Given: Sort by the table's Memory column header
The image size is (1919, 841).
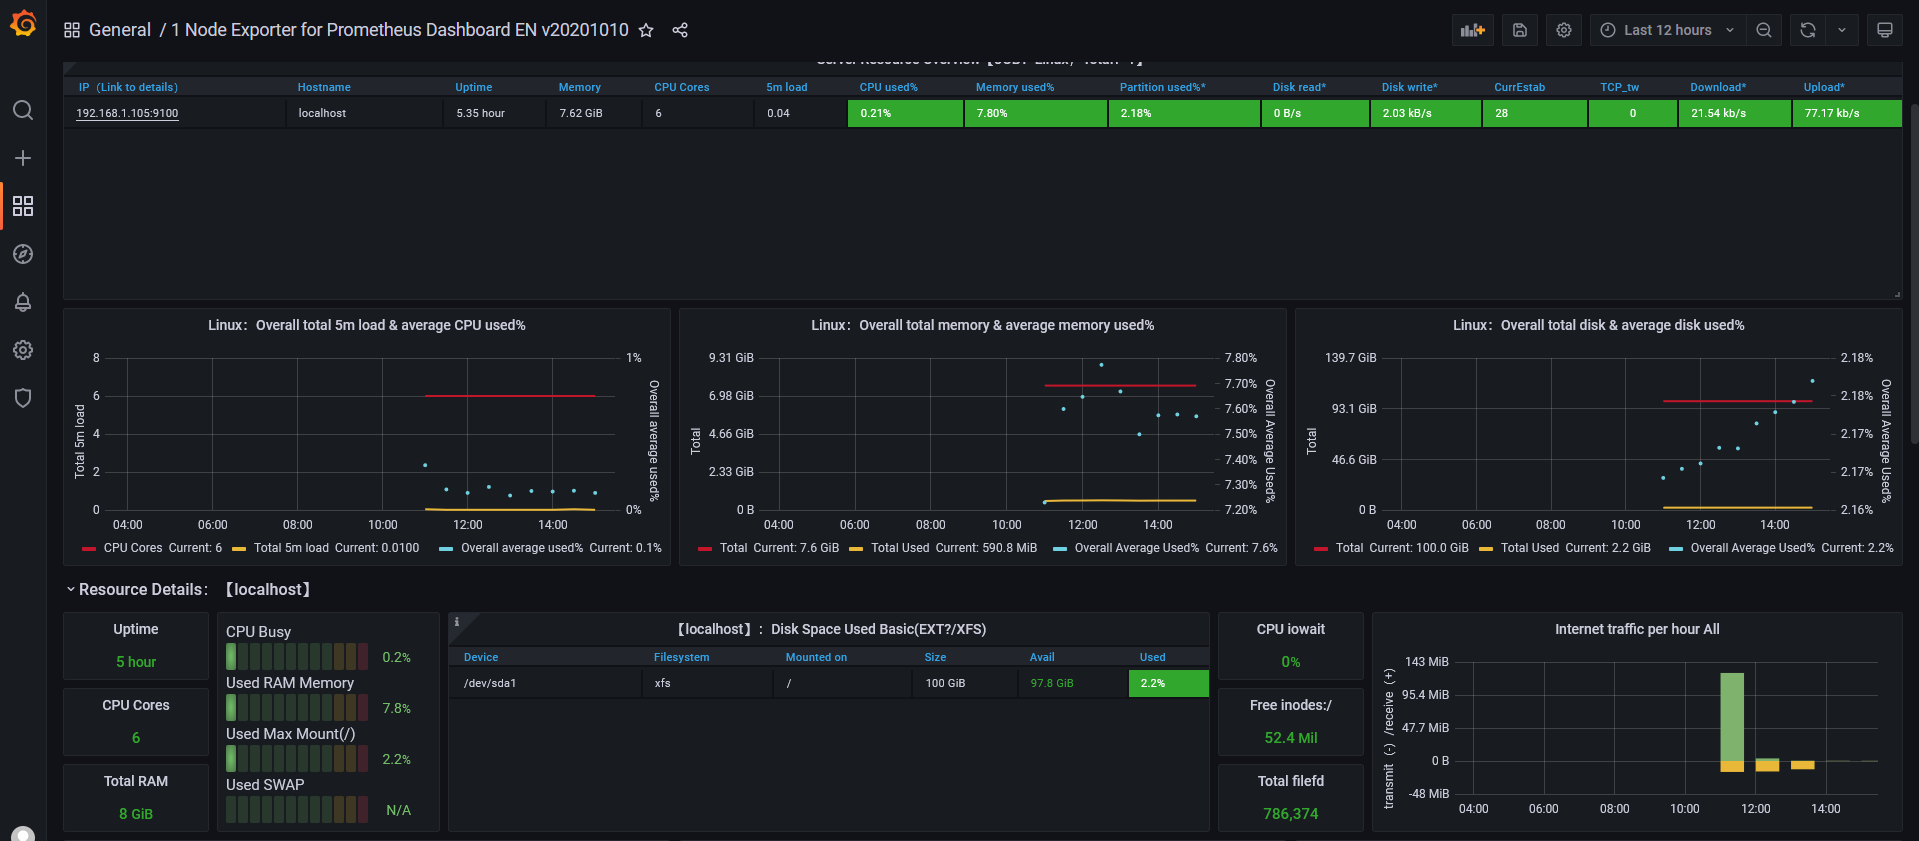Looking at the screenshot, I should pyautogui.click(x=580, y=87).
